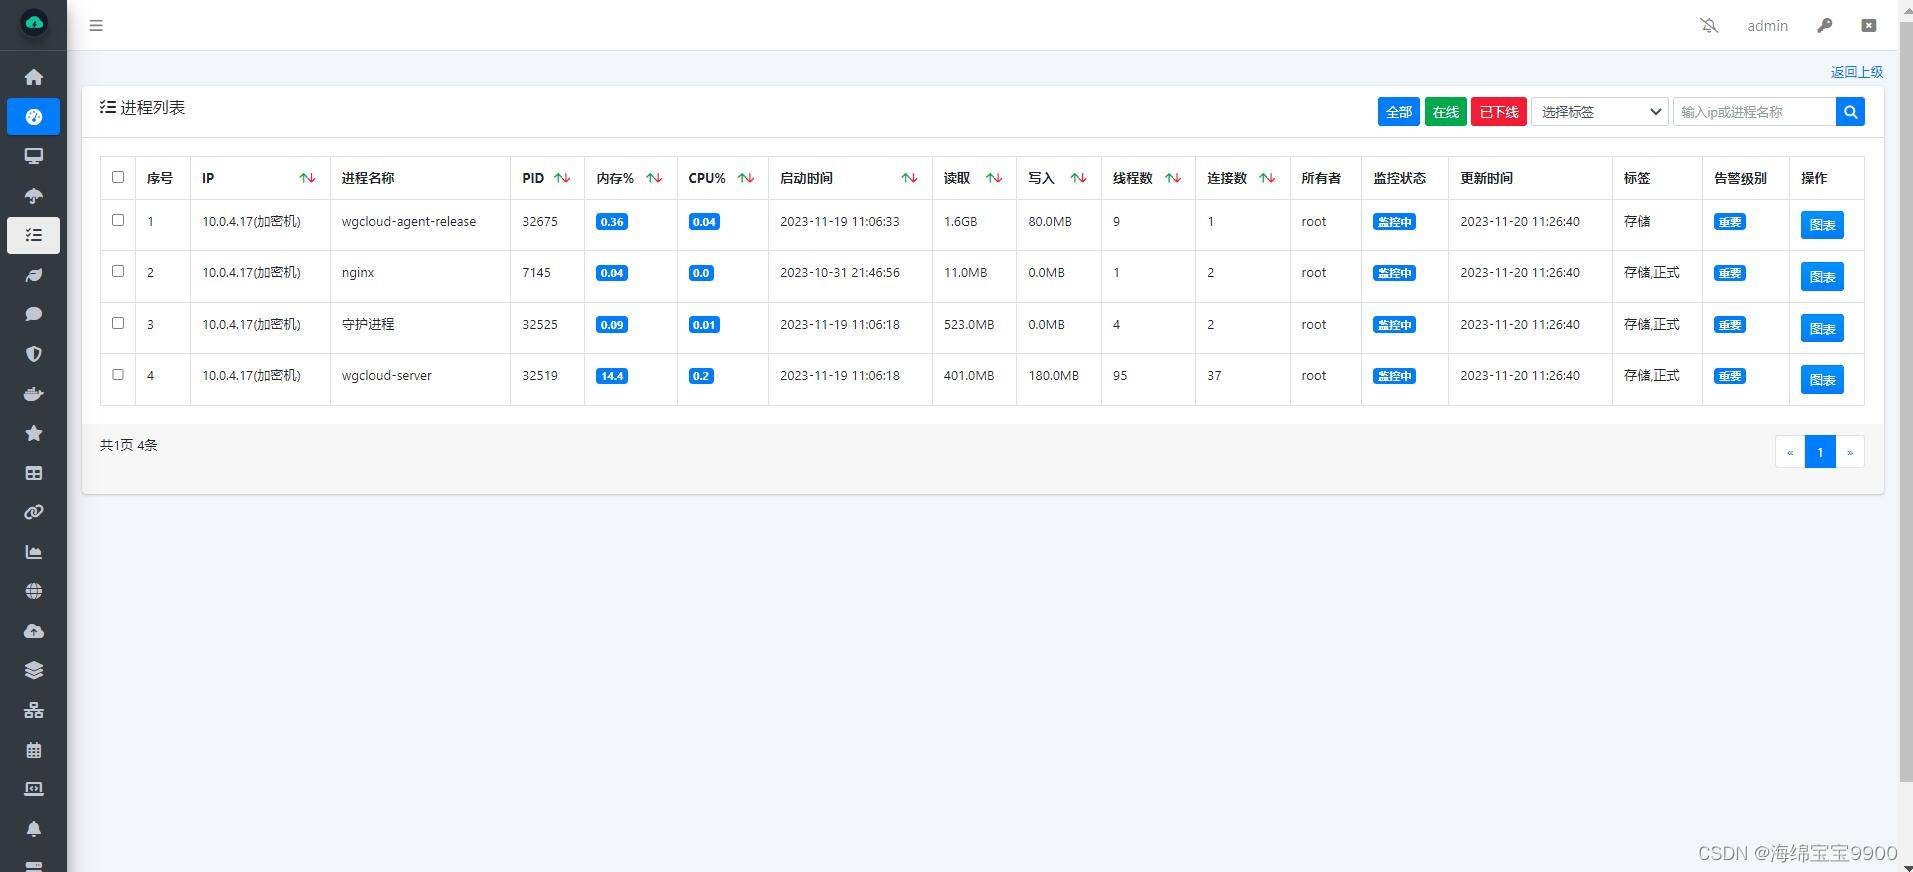
Task: Open the globe icon in sidebar
Action: (x=33, y=591)
